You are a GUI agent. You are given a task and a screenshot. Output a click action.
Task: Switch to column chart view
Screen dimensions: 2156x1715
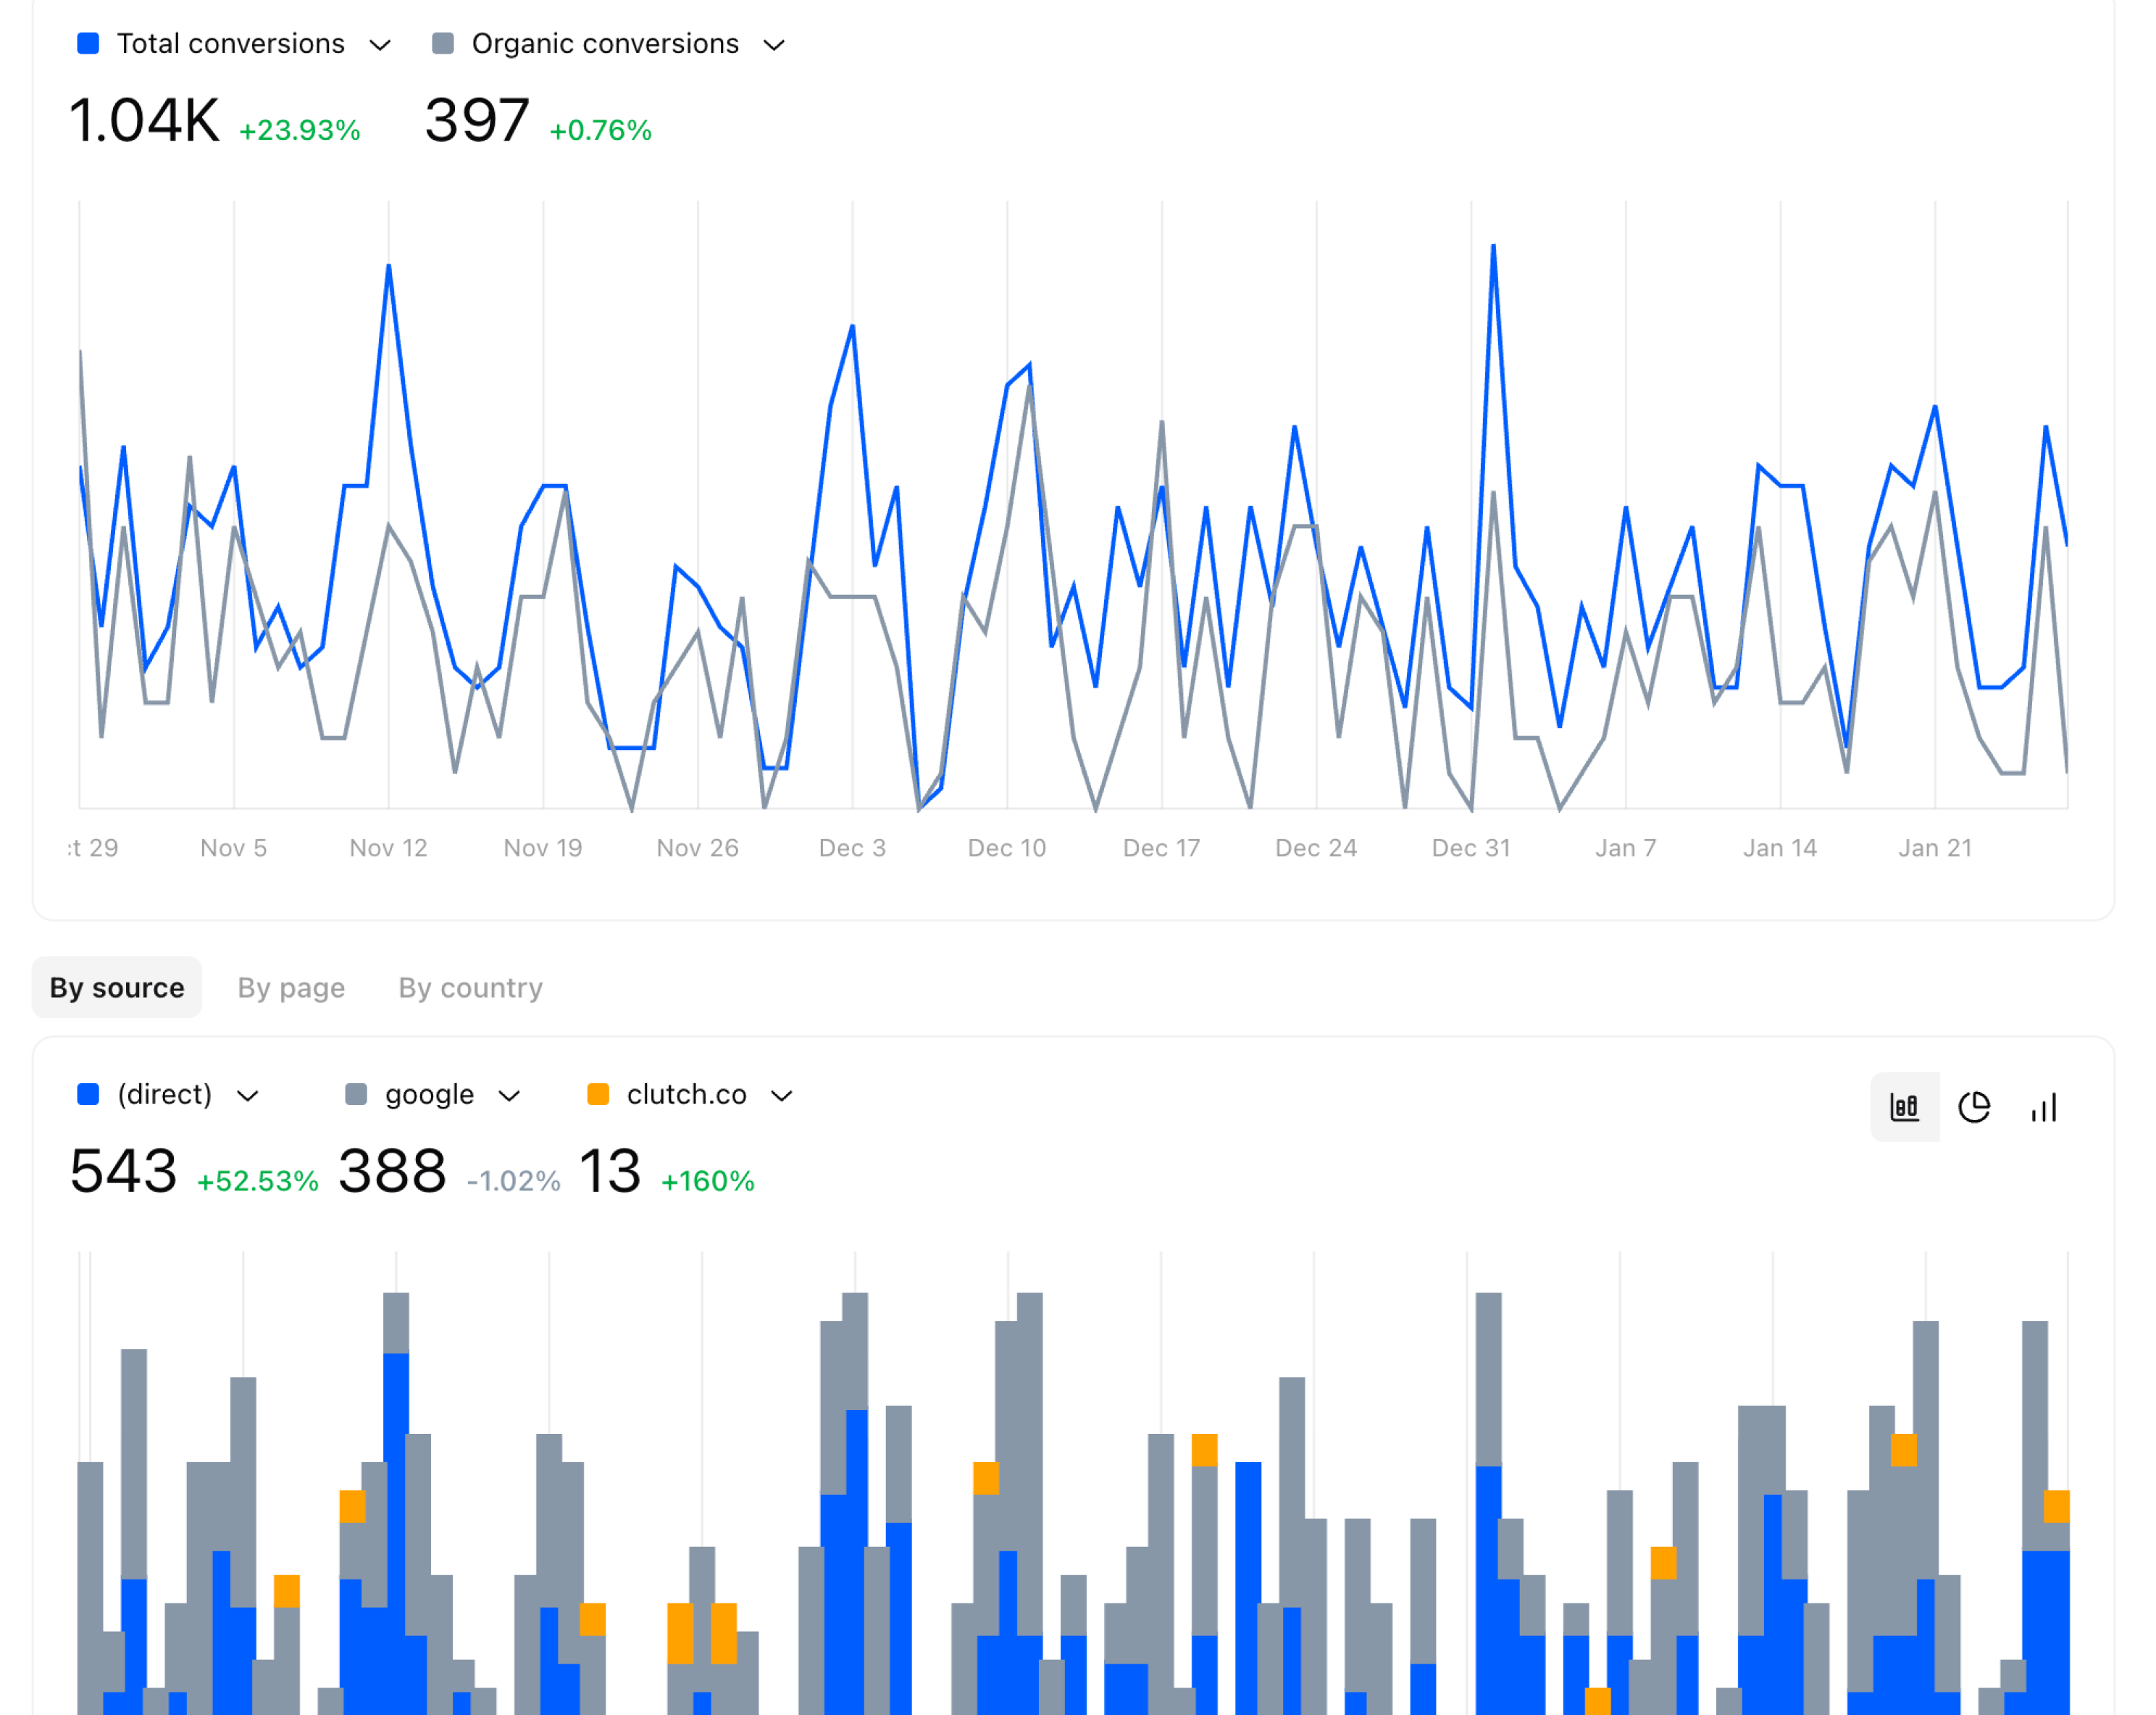click(x=2042, y=1108)
